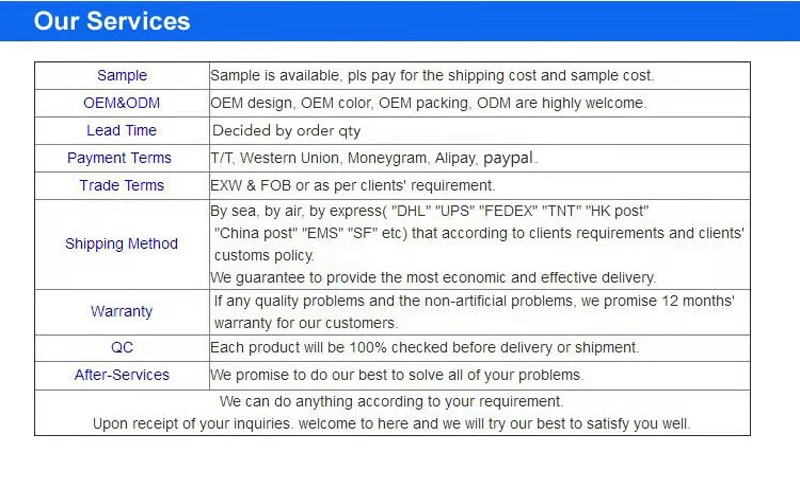Select the 12 months' warranty sentence
Screen dimensions: 800x486
(474, 312)
